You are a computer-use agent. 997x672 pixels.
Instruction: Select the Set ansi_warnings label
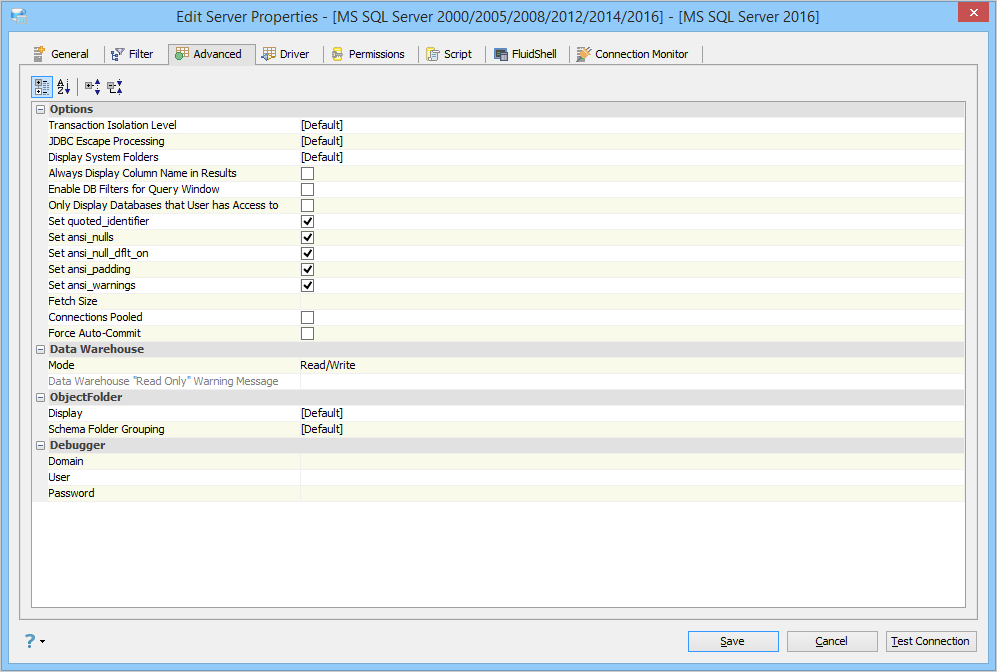tap(92, 285)
